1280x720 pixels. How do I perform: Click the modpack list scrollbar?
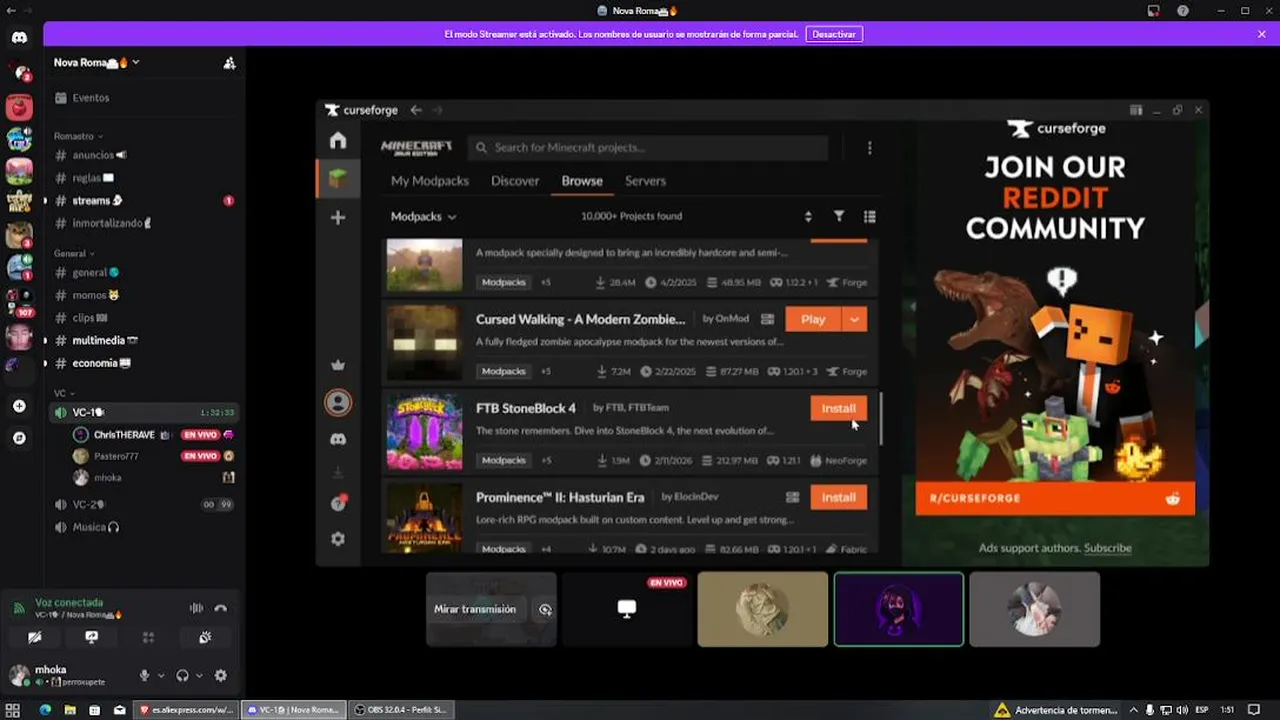(x=881, y=418)
